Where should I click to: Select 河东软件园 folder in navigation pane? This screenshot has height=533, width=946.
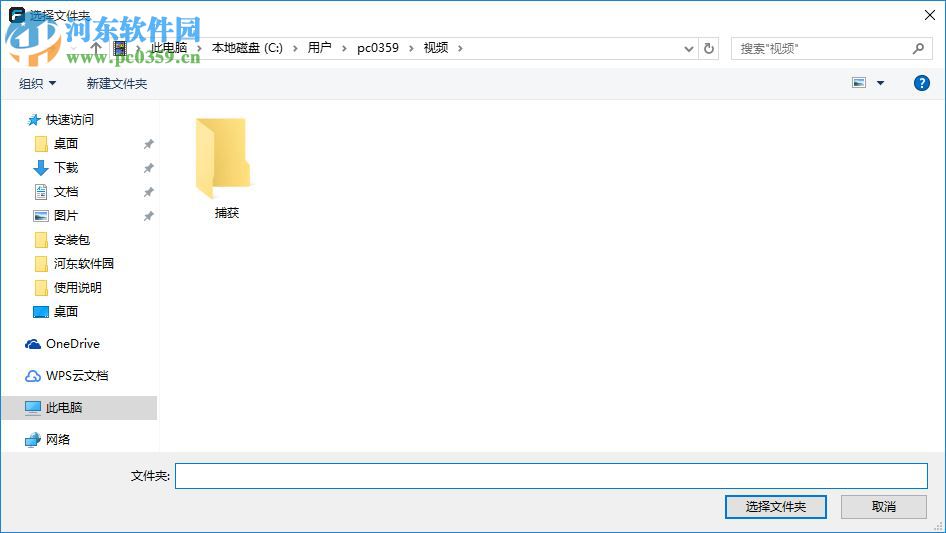click(83, 263)
